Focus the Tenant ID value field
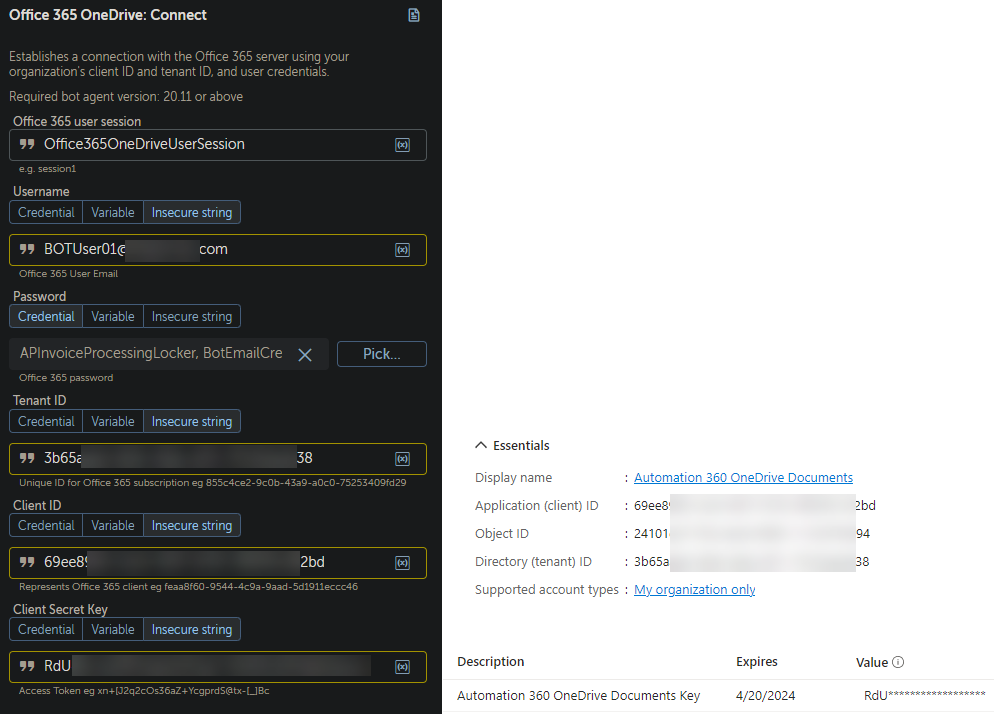This screenshot has height=714, width=994. coord(217,458)
